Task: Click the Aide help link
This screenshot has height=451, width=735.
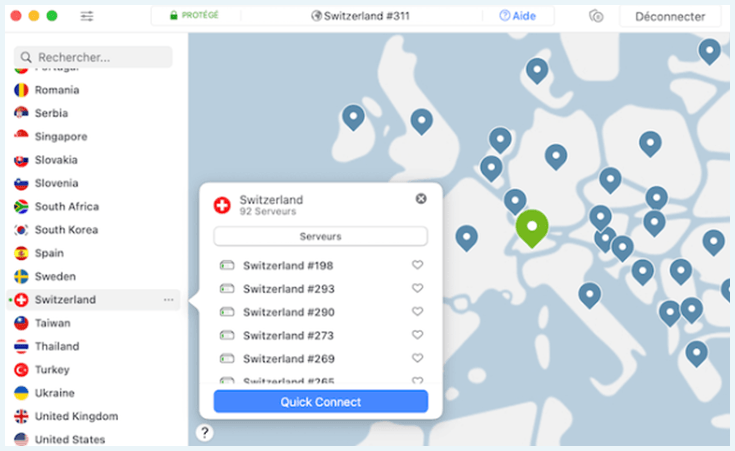Action: click(518, 16)
